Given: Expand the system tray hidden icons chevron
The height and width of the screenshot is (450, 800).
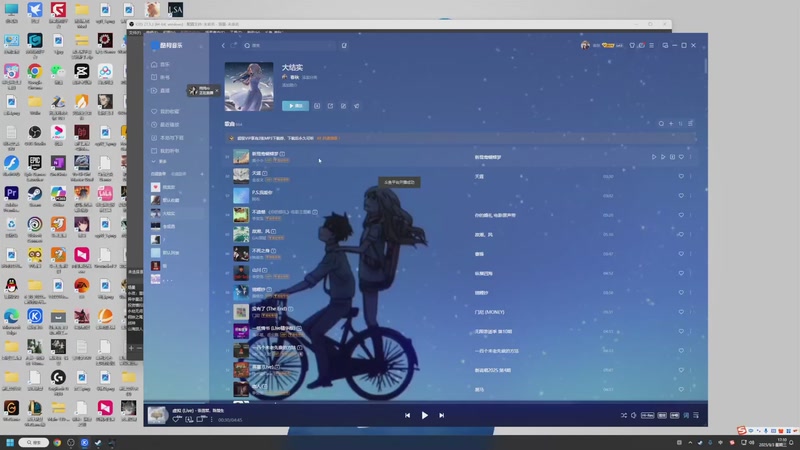Looking at the screenshot, I should [690, 442].
